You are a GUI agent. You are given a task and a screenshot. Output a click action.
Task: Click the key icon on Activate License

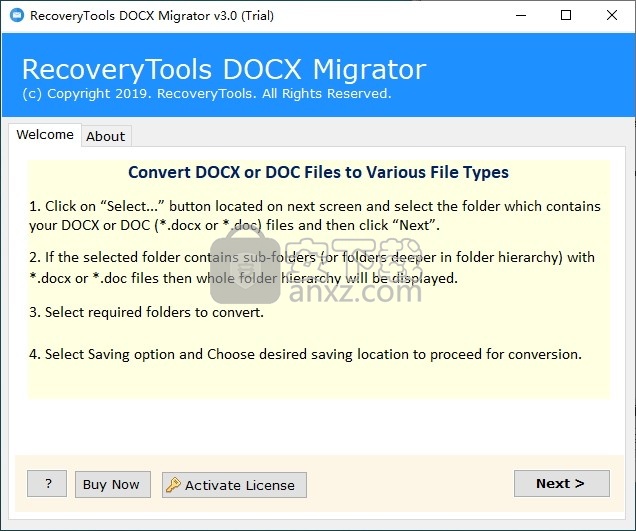click(174, 485)
